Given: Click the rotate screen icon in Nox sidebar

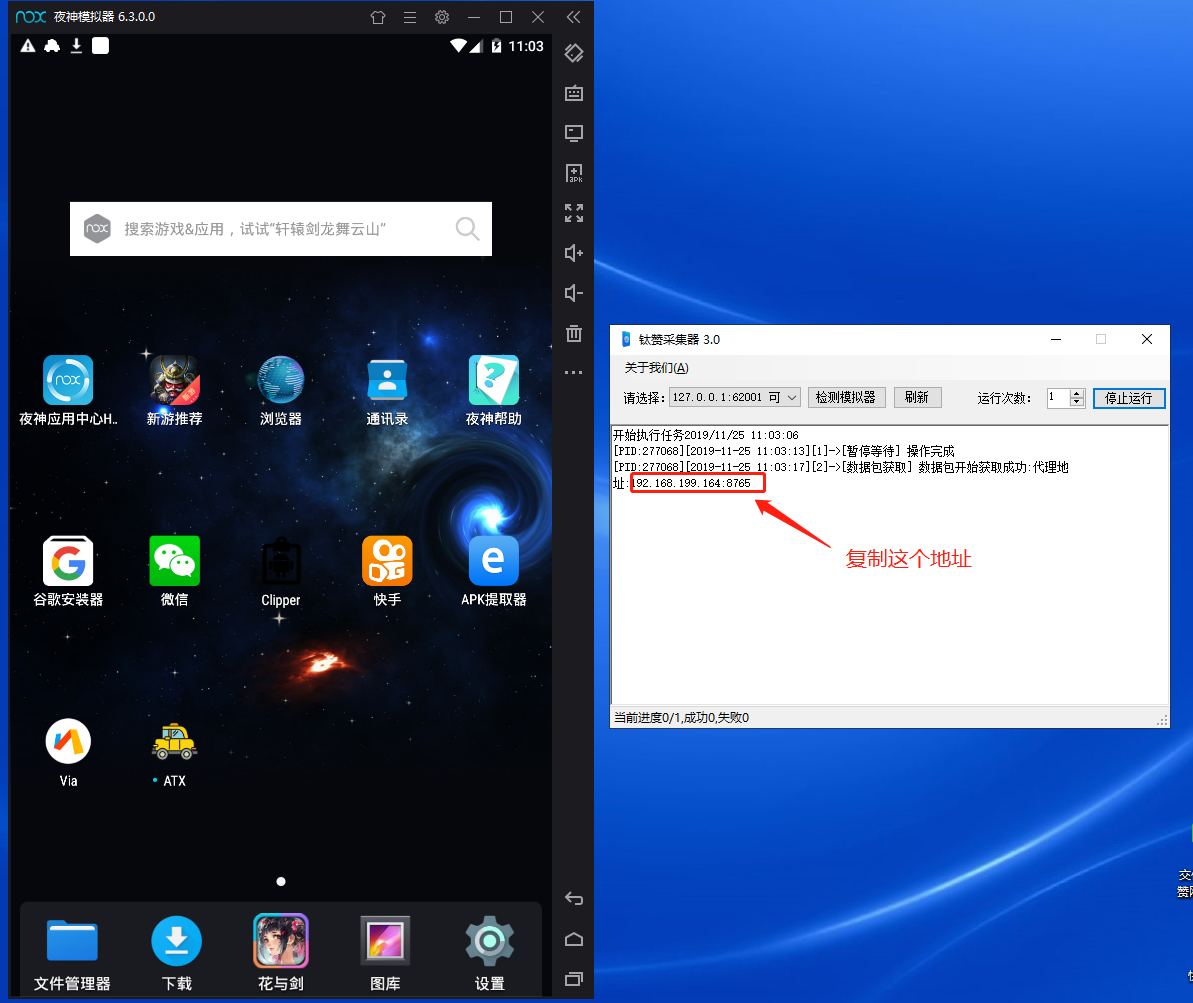Looking at the screenshot, I should [574, 53].
